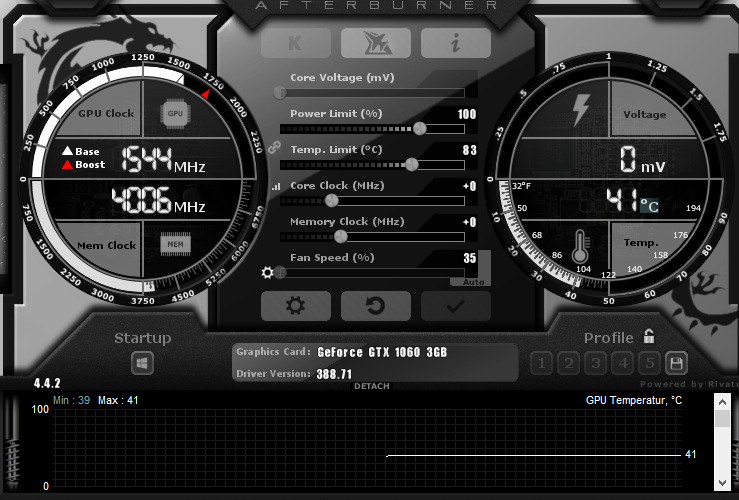
Task: Click the 0 mV voltage readout
Action: point(642,159)
